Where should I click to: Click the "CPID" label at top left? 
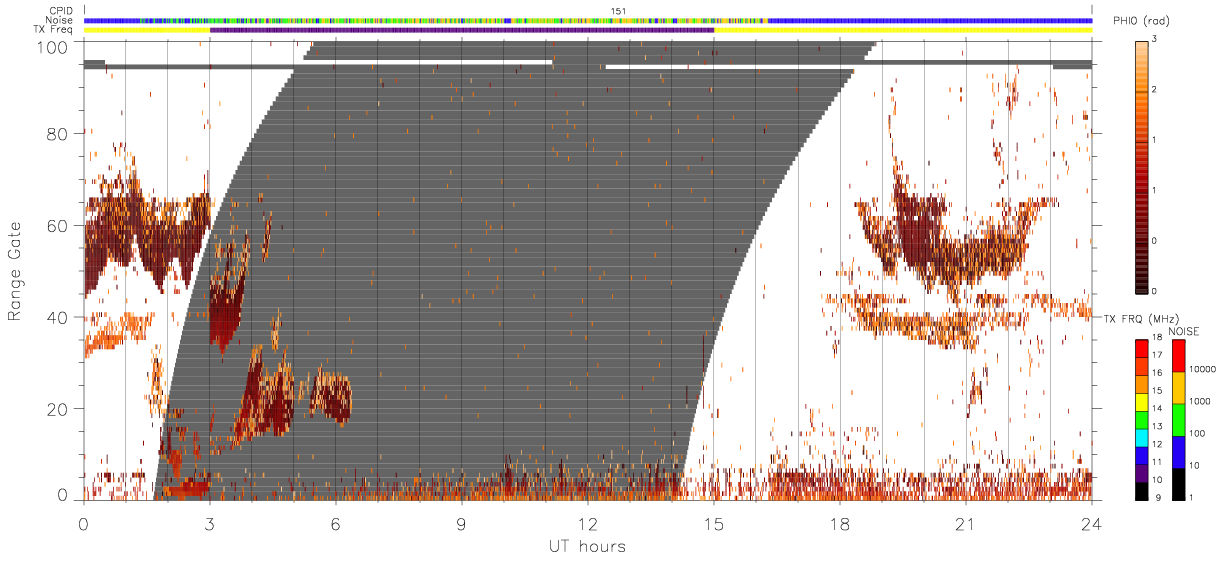pyautogui.click(x=62, y=10)
